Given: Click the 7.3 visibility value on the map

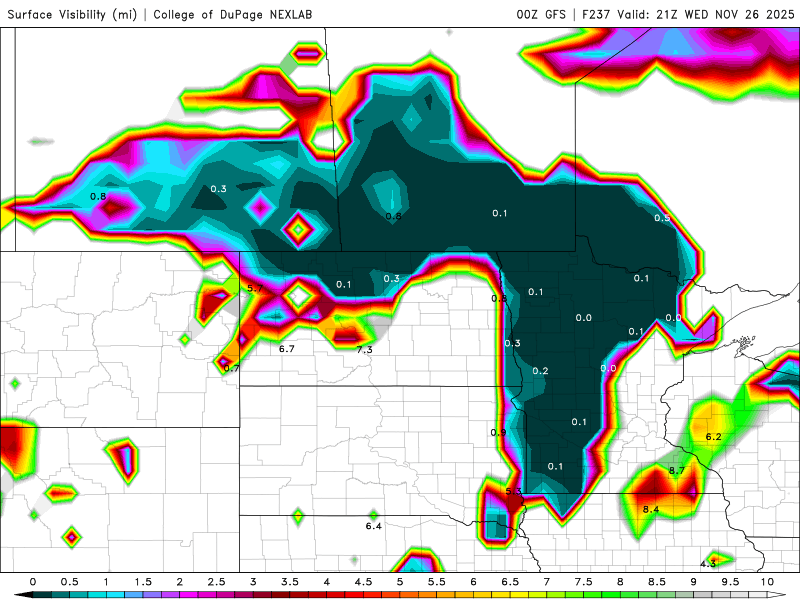Looking at the screenshot, I should [364, 350].
